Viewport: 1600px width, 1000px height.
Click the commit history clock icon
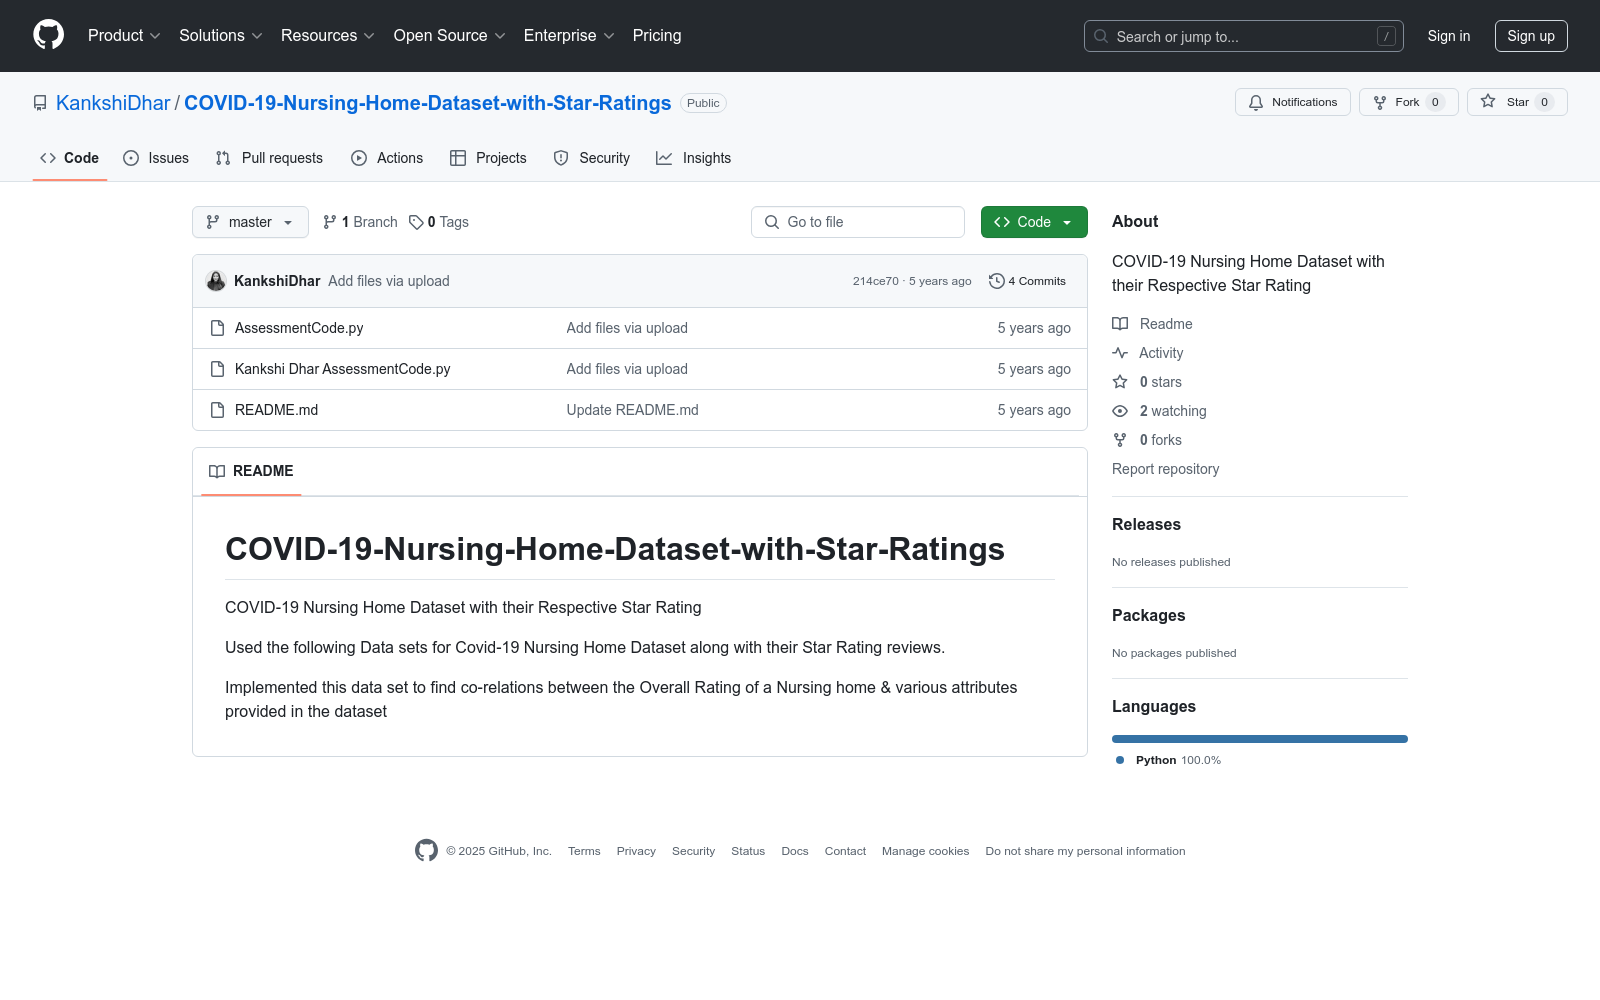tap(996, 281)
